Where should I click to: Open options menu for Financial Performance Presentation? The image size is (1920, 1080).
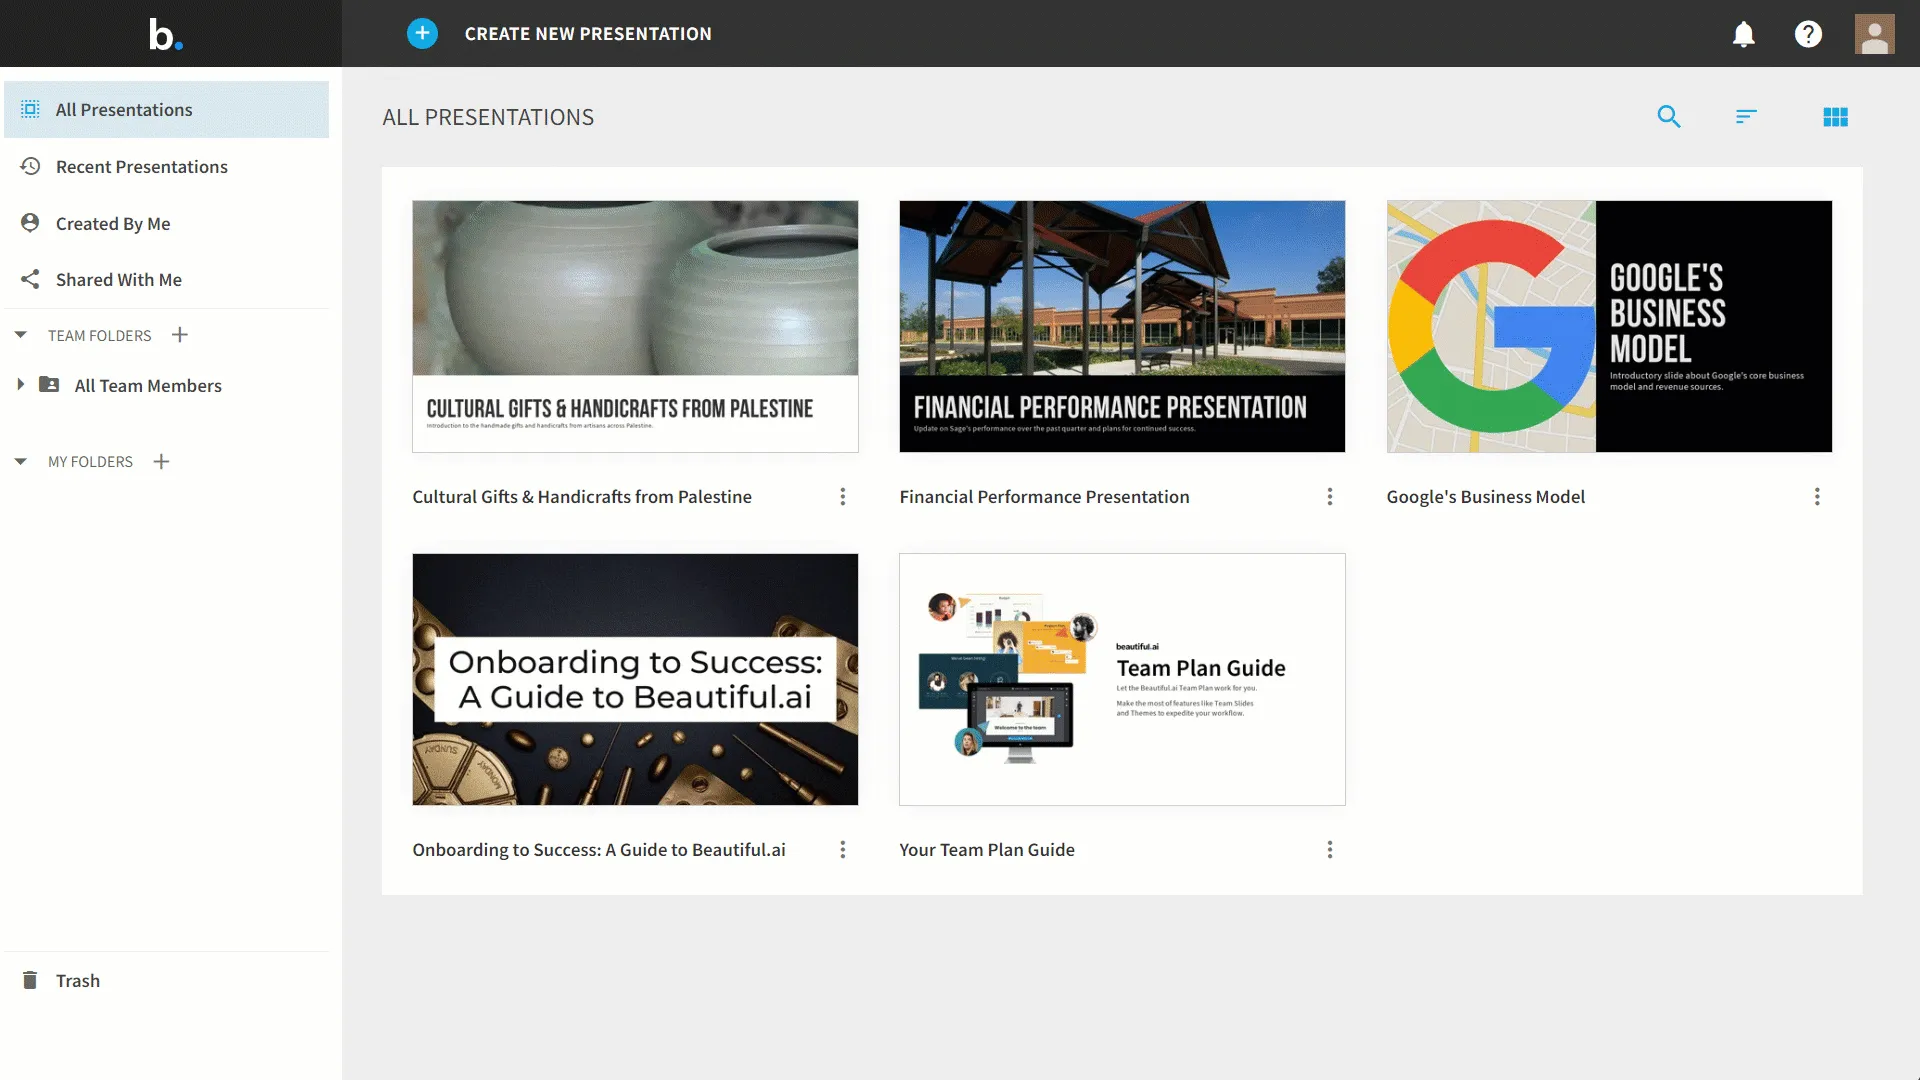pos(1330,497)
